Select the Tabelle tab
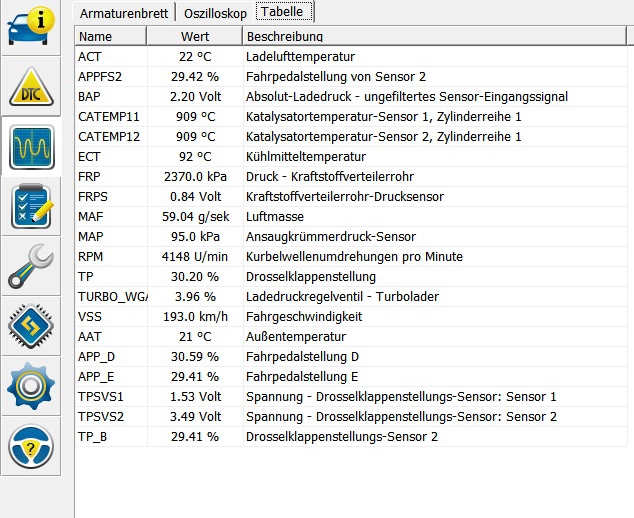This screenshot has height=518, width=634. point(285,12)
